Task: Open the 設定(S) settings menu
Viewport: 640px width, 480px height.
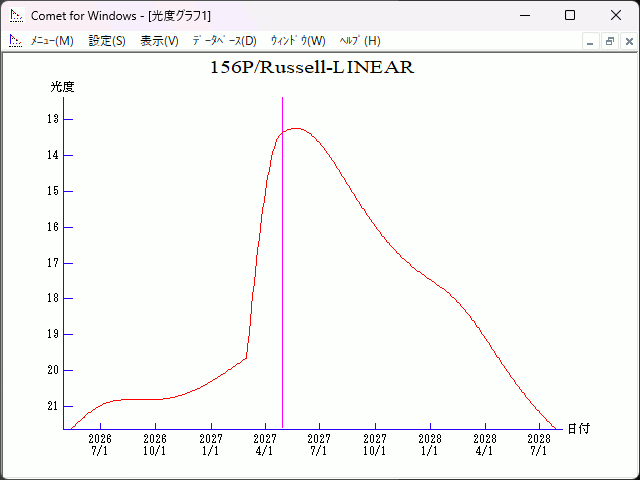Action: click(107, 41)
